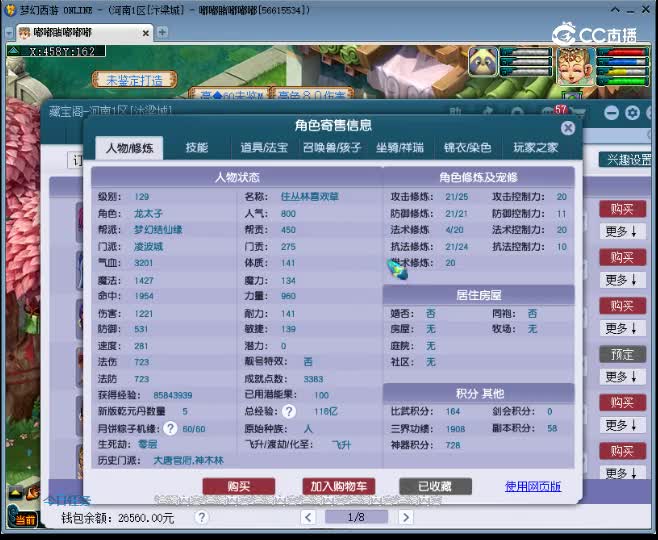Switch to the 玩家之家 tab
The width and height of the screenshot is (658, 540).
pyautogui.click(x=535, y=147)
